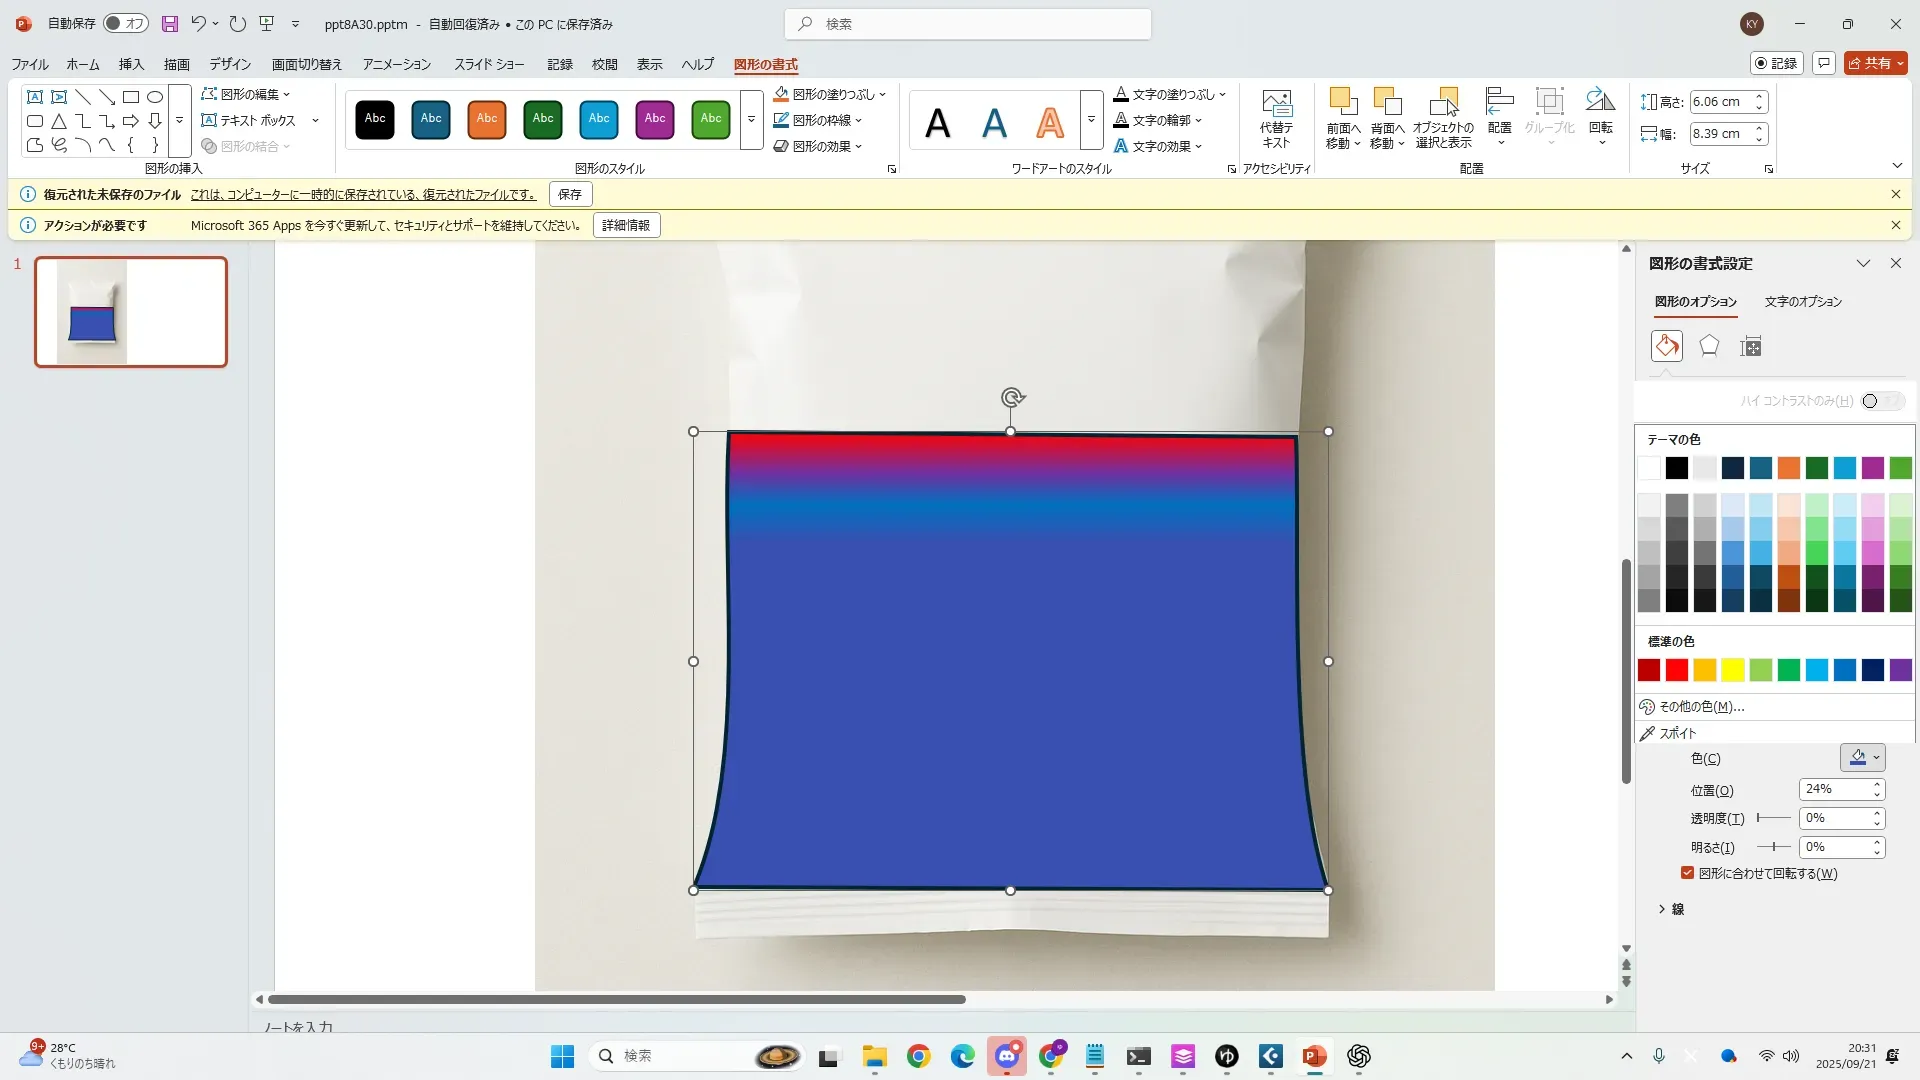Viewport: 1920px width, 1080px height.
Task: Open the gradient stop color dropdown
Action: click(x=1863, y=758)
